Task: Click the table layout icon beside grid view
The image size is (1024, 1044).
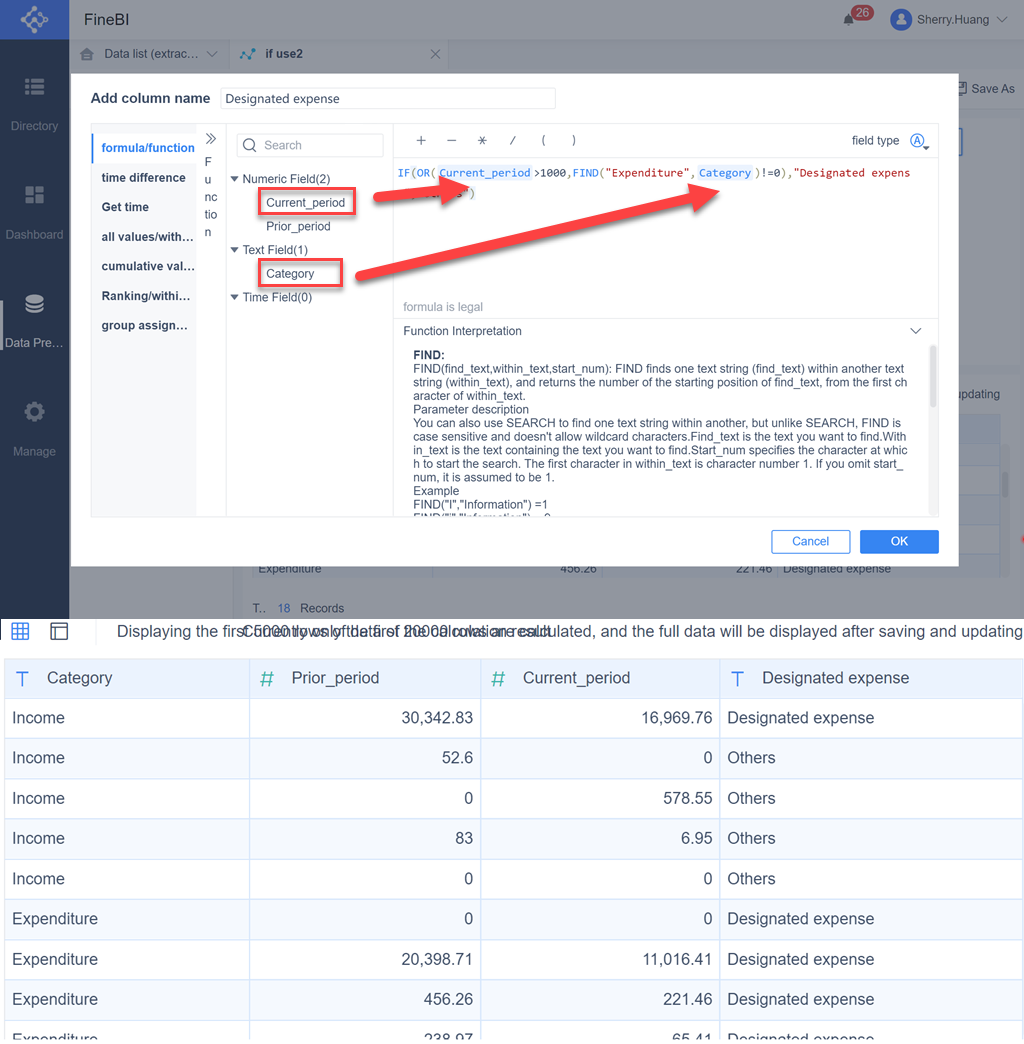Action: [58, 631]
